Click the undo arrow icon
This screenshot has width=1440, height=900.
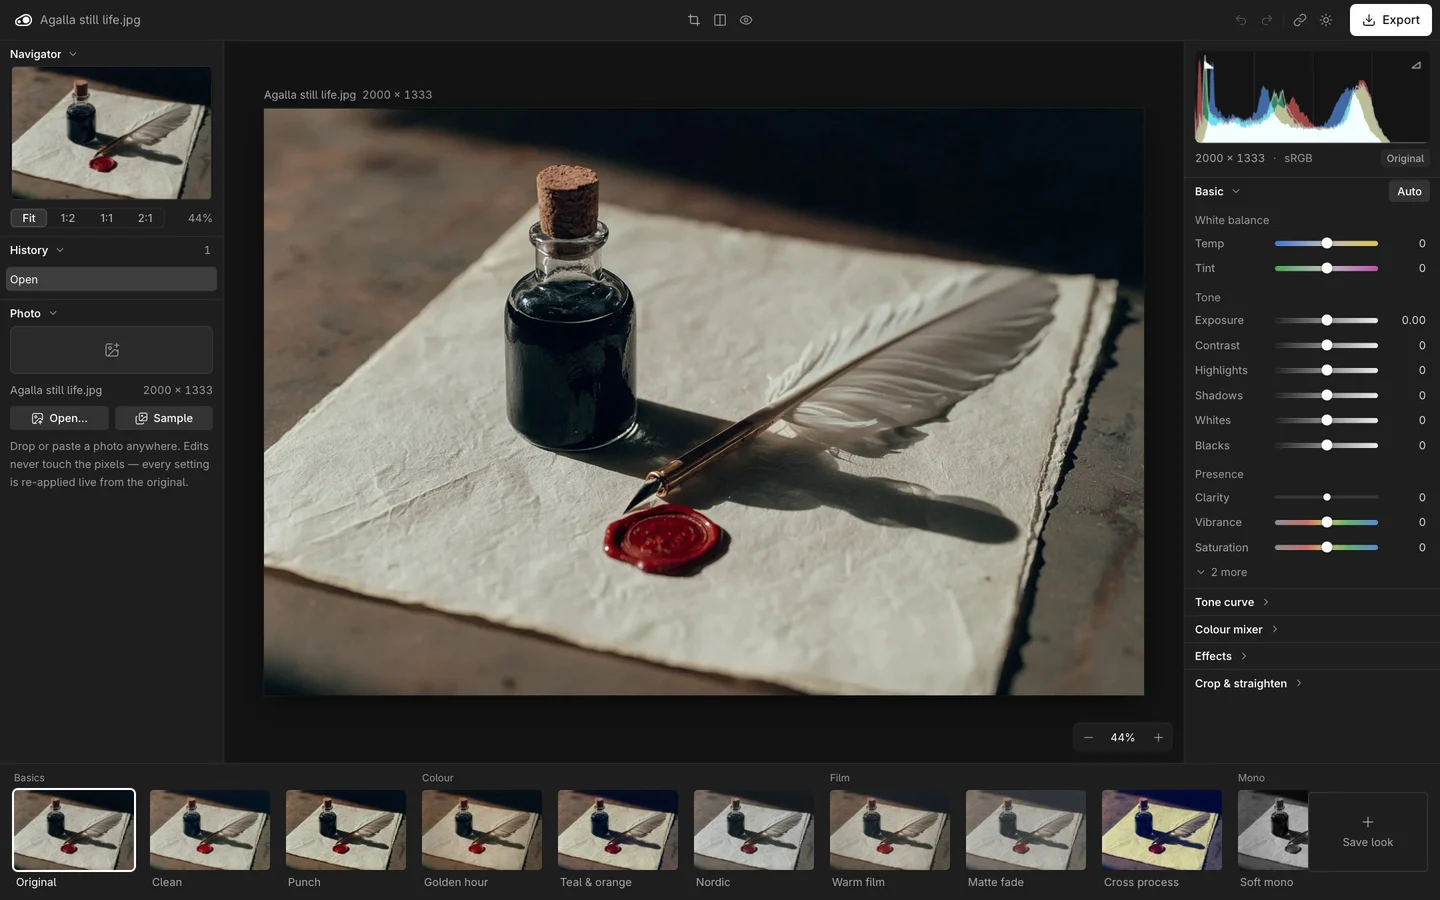click(x=1241, y=20)
